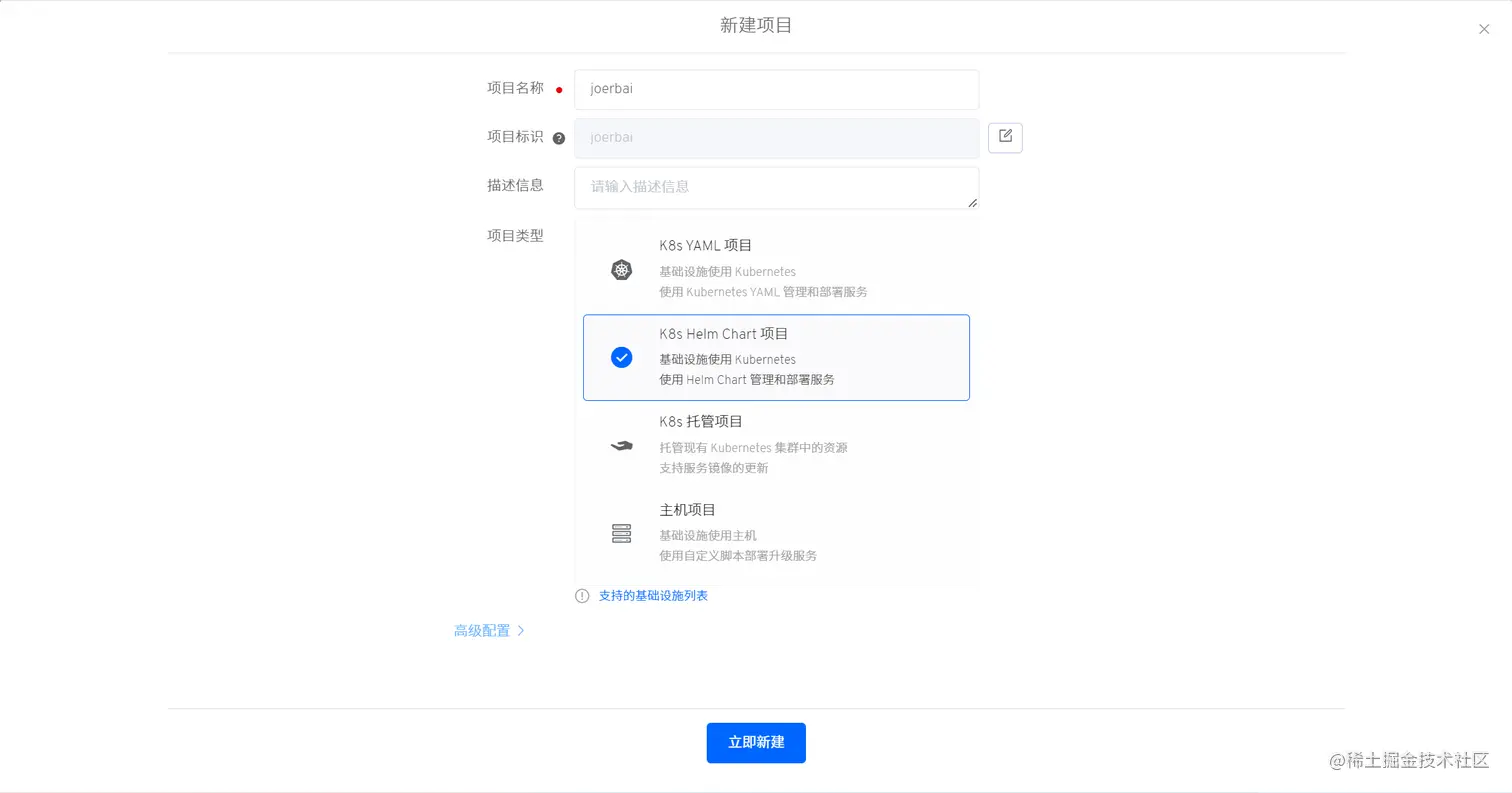Close the 新建项目 dialog with the X
The image size is (1512, 793).
[1484, 29]
